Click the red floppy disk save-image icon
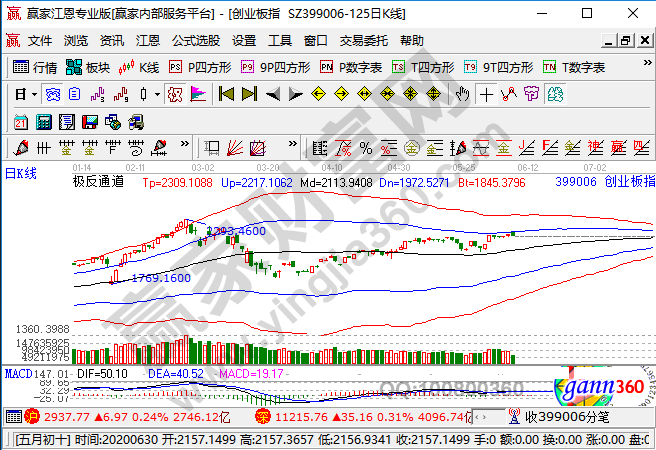656x450 pixels. pos(90,122)
